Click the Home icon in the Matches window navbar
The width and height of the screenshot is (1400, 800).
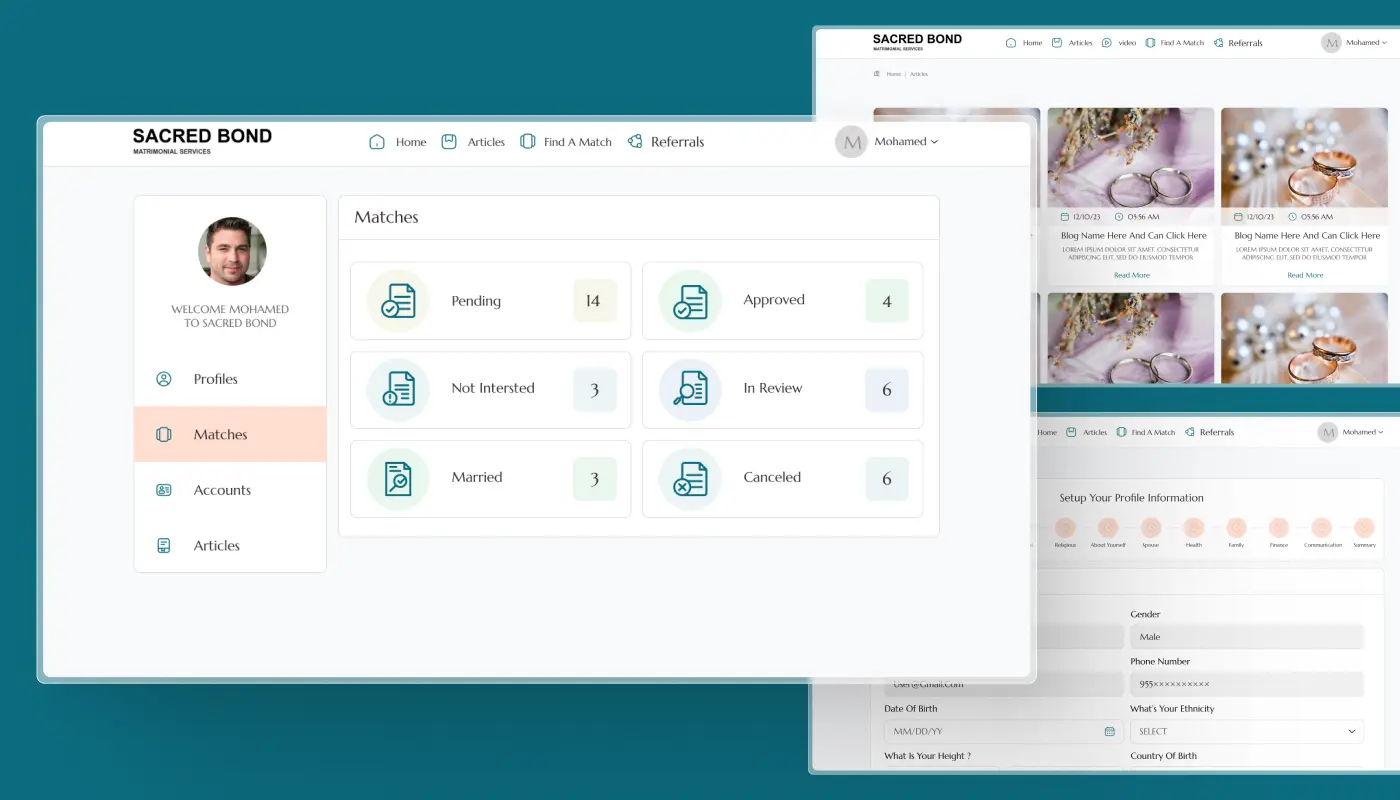tap(377, 142)
